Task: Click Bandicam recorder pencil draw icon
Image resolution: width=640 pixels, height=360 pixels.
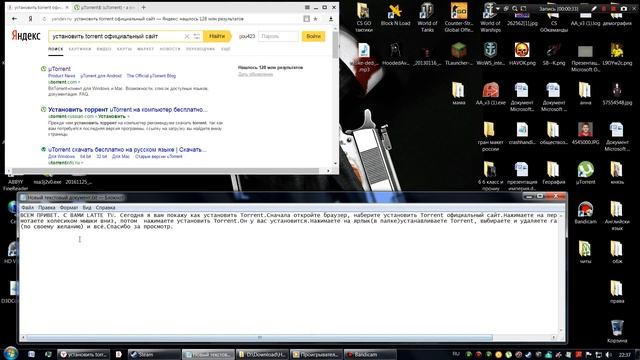Action: click(x=594, y=8)
